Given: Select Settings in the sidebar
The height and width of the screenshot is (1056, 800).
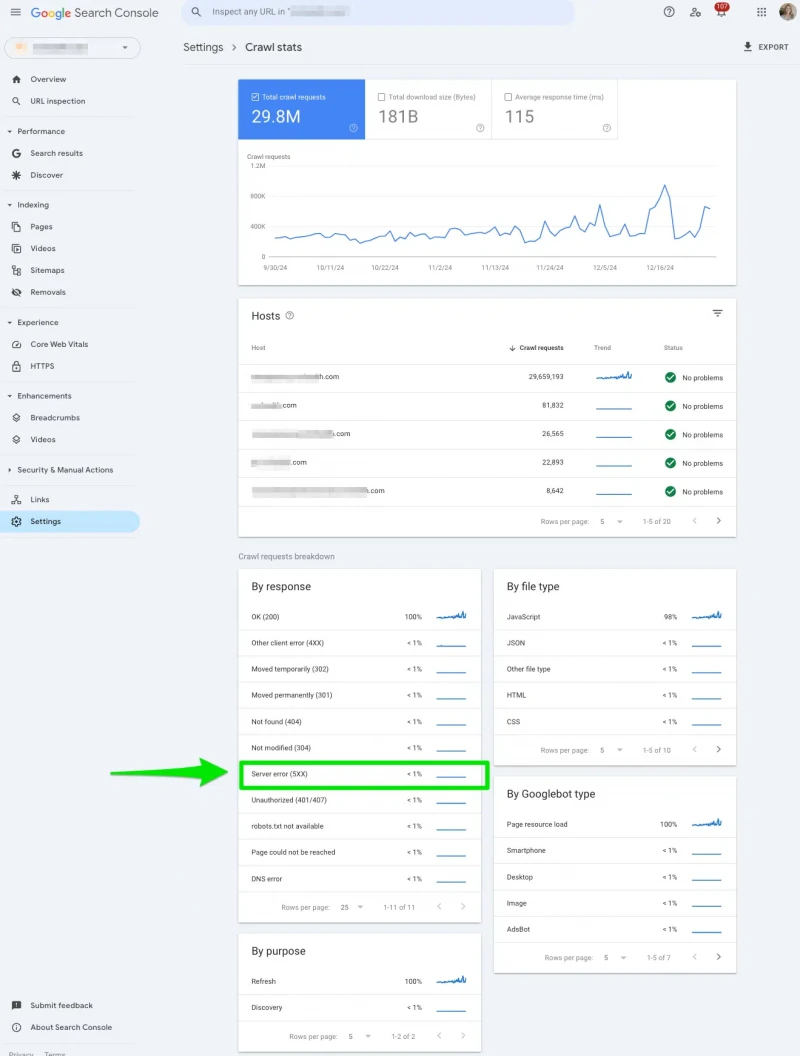Looking at the screenshot, I should click(x=70, y=521).
